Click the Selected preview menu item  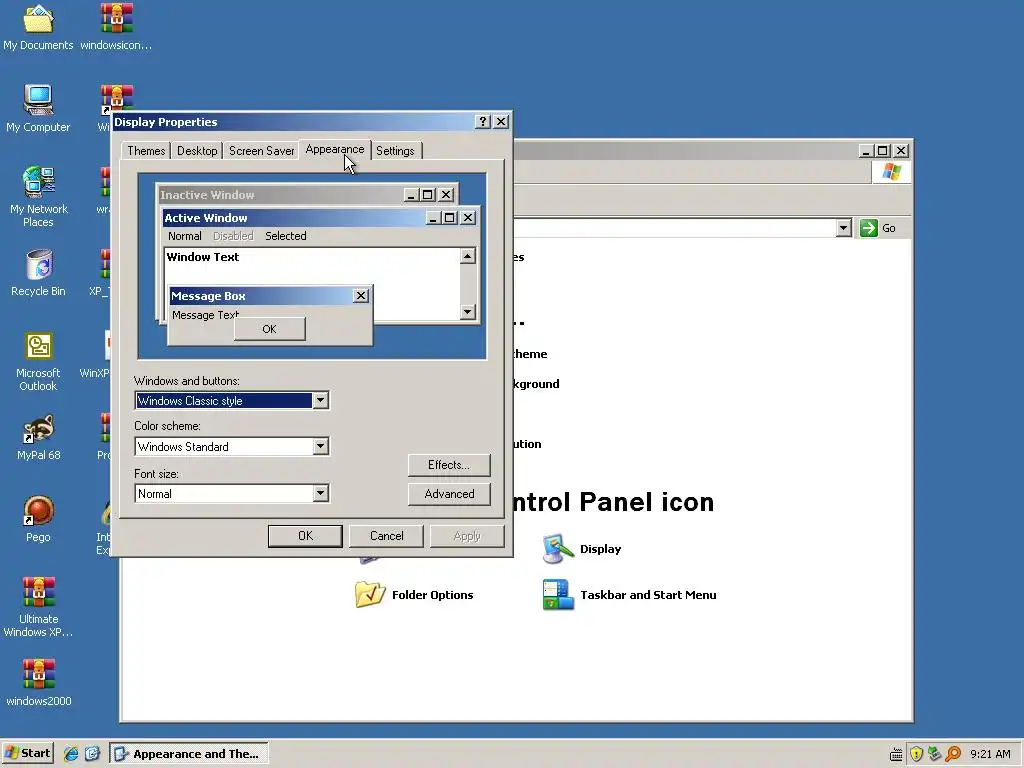pyautogui.click(x=285, y=236)
